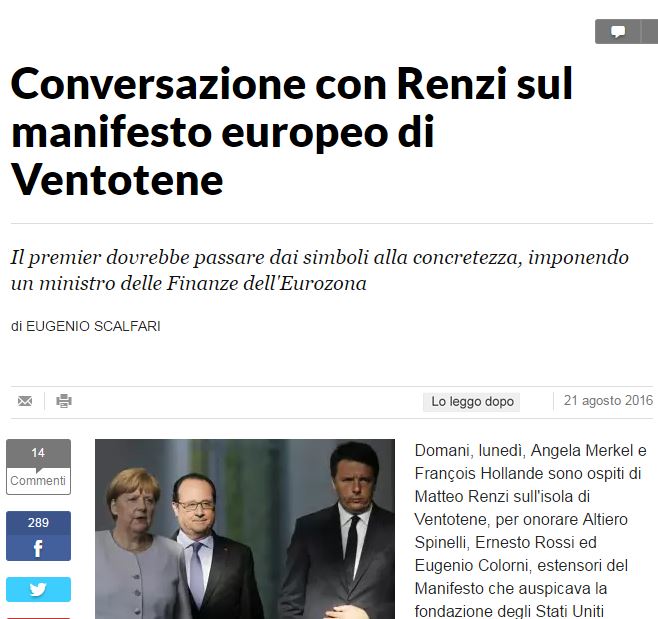This screenshot has width=658, height=619.
Task: Click the Lo leggo dopo button
Action: coord(472,402)
